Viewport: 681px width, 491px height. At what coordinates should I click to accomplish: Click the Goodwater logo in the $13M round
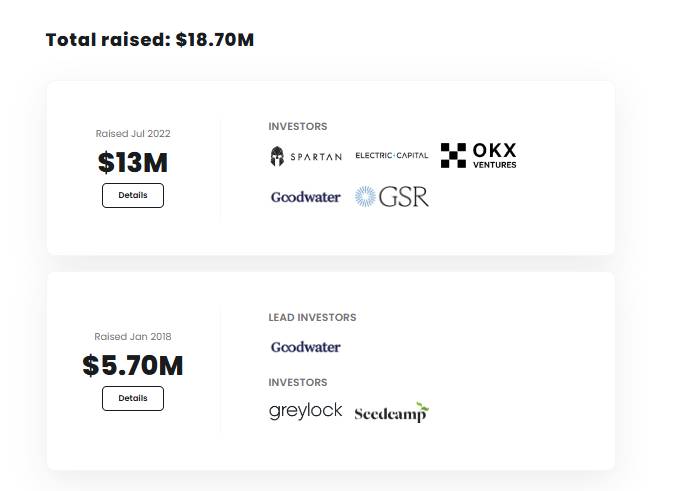point(306,197)
